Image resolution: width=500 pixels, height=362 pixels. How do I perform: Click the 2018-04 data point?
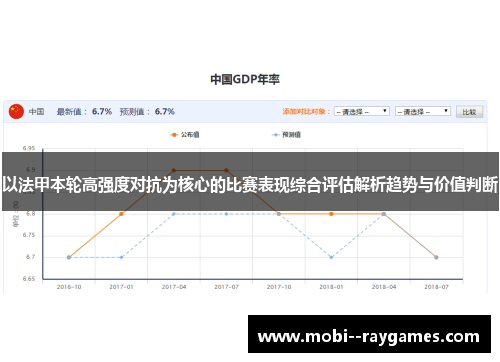click(384, 214)
